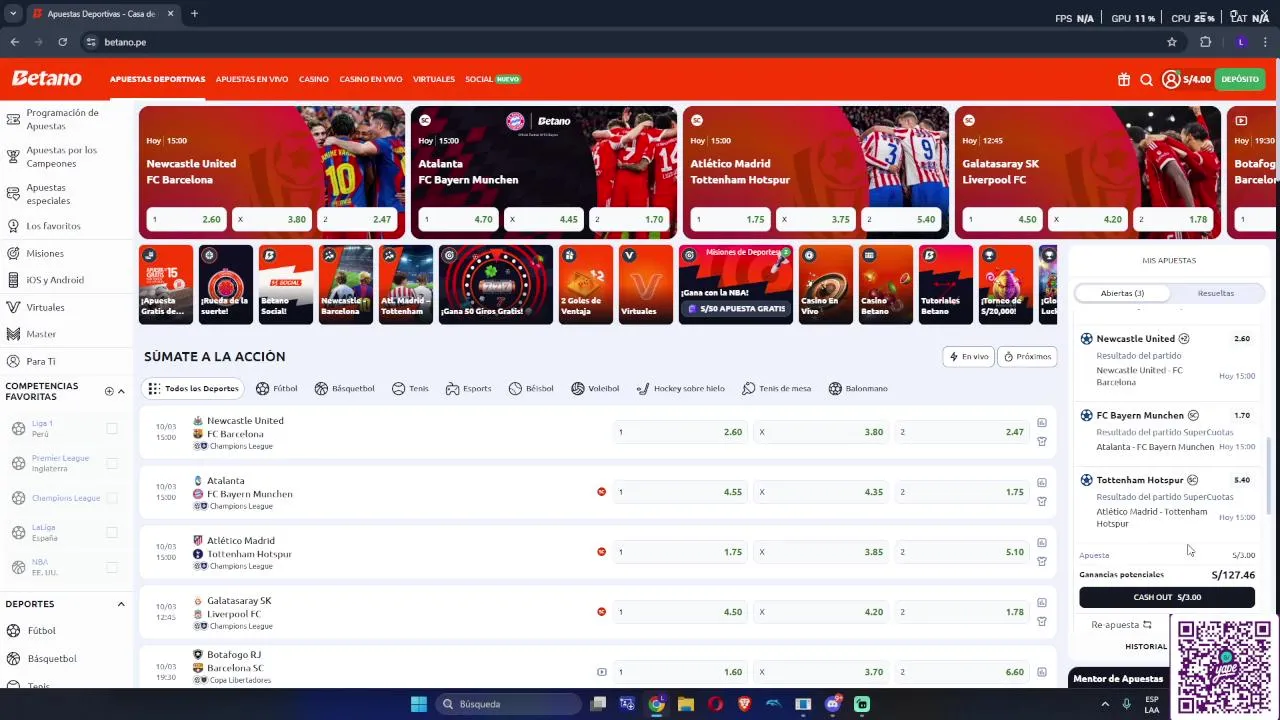This screenshot has width=1280, height=720.
Task: Go to Casino en Vivo menu
Action: pos(371,79)
